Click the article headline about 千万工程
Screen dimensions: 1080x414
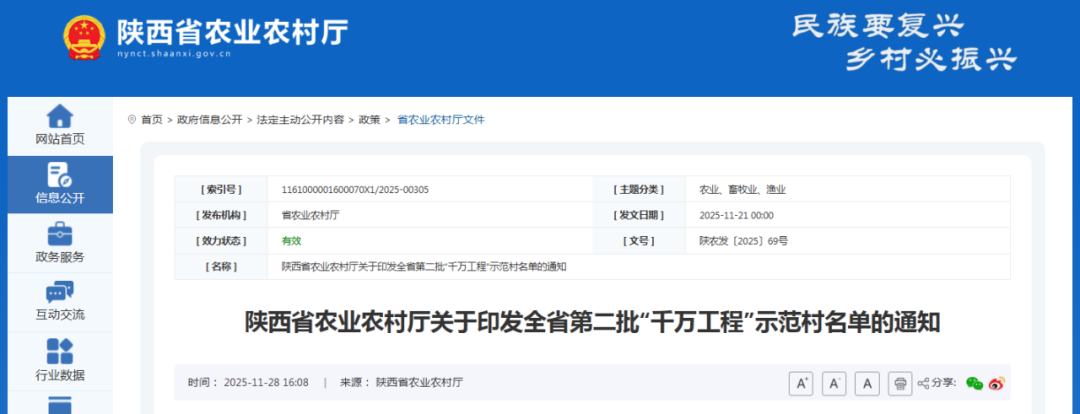(592, 323)
